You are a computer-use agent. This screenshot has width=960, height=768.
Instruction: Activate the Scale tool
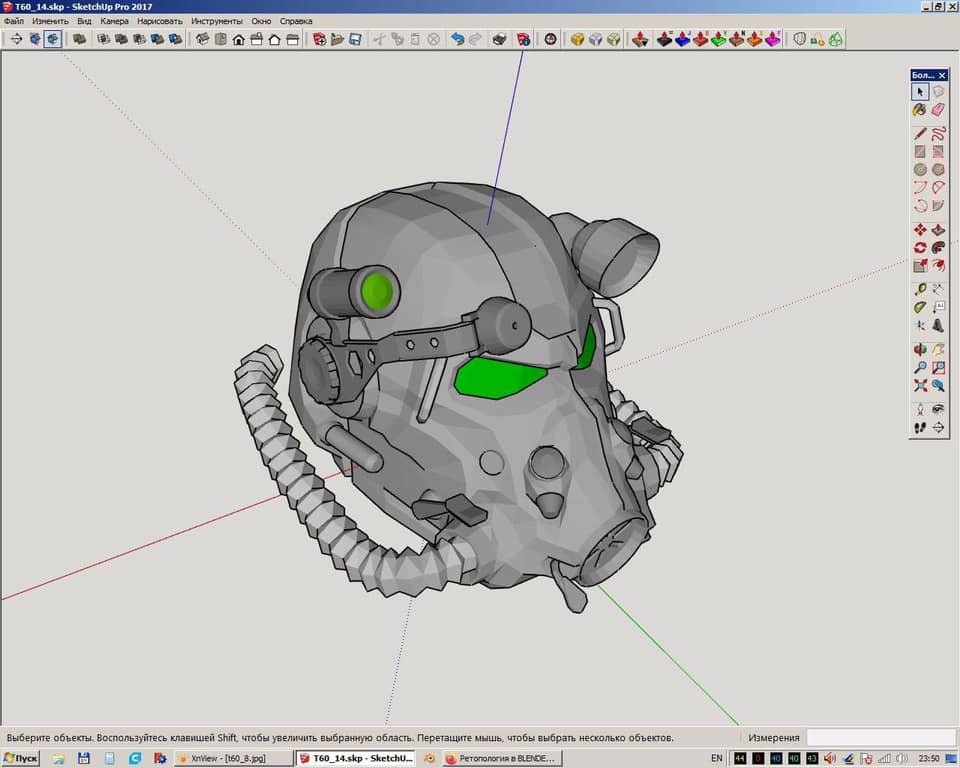920,265
